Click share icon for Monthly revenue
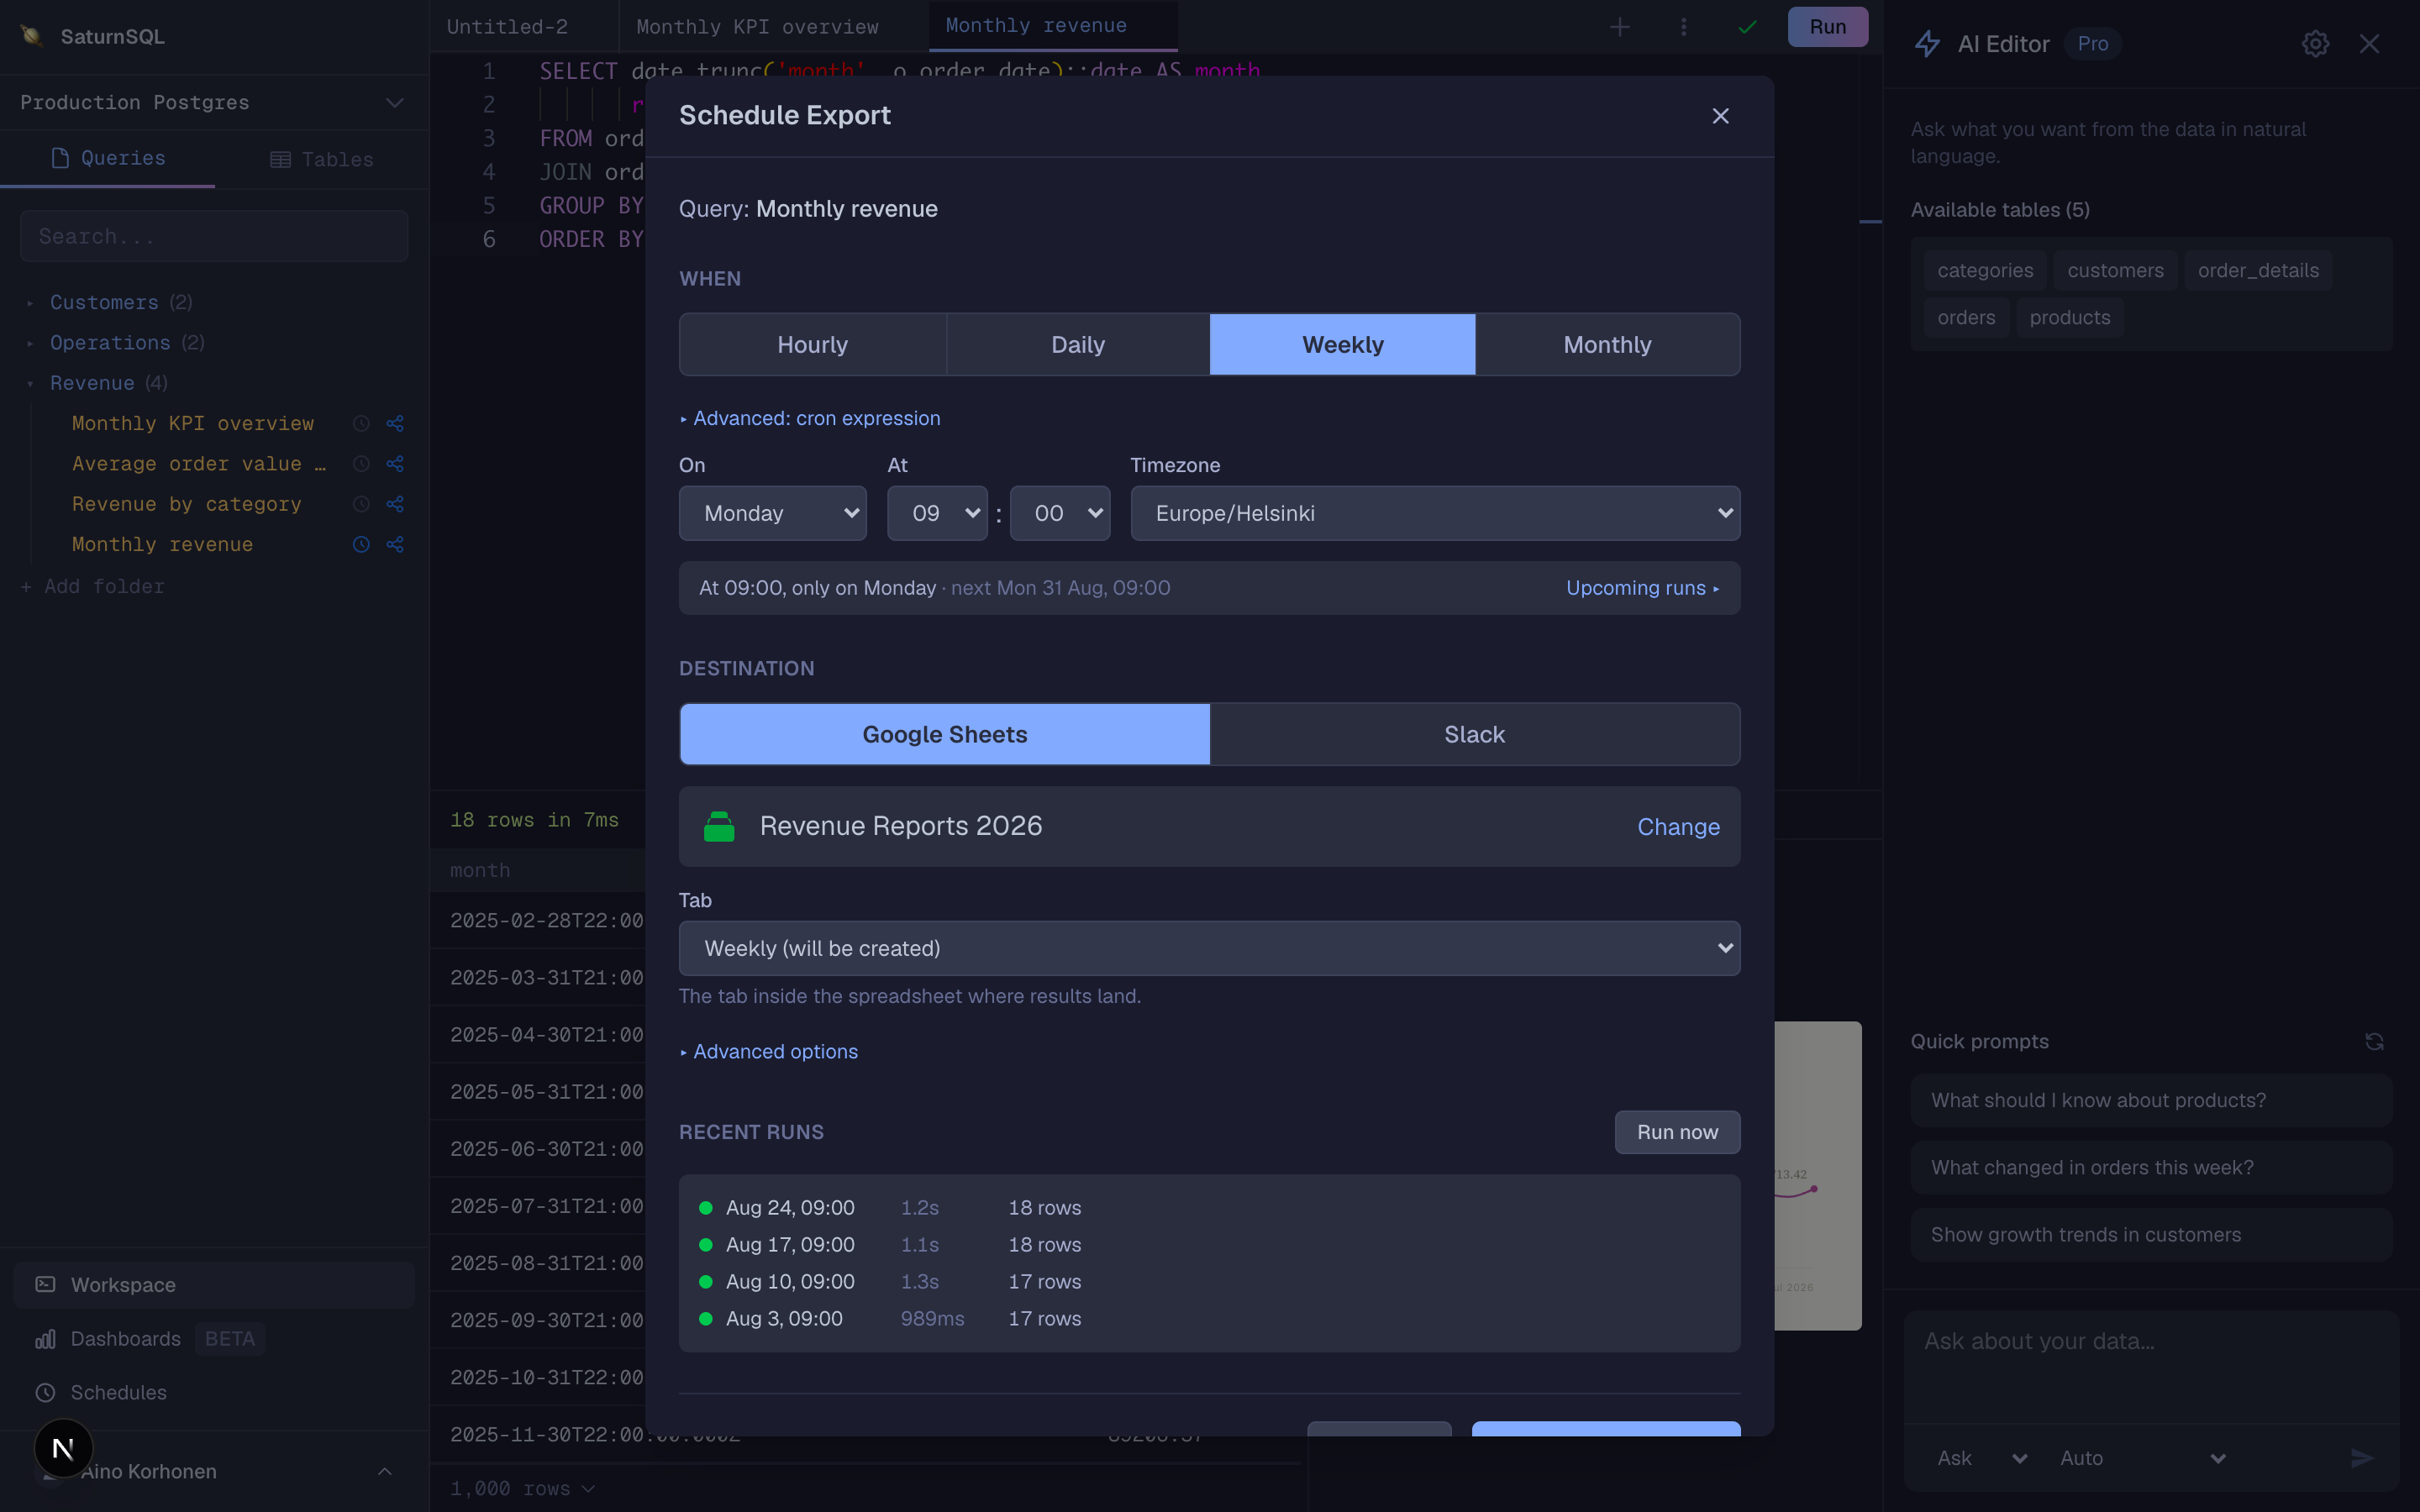 (x=395, y=544)
